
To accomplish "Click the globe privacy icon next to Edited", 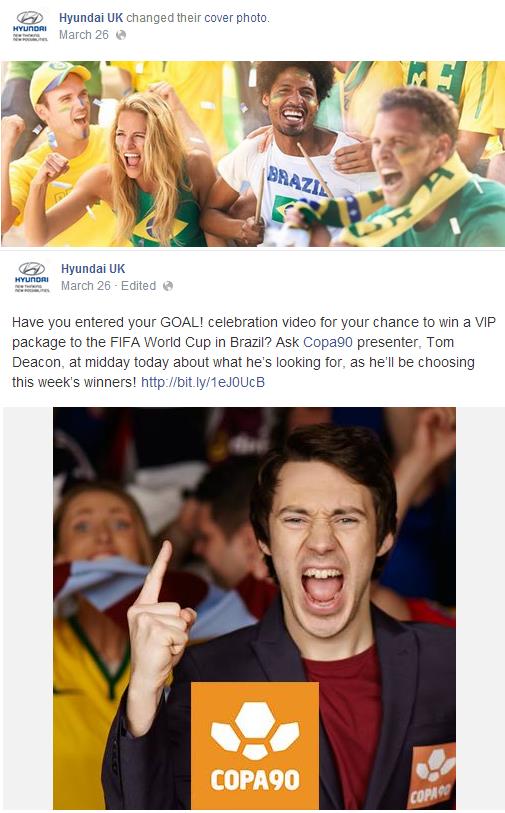I will coord(167,286).
